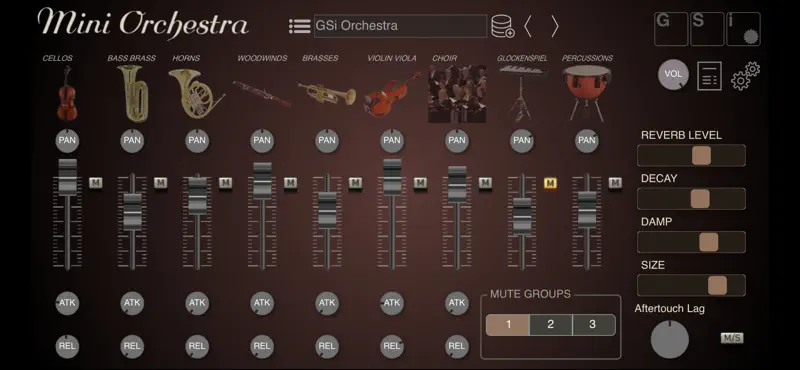This screenshot has width=800, height=370.
Task: Select the Bass Brass tuba image
Action: click(x=133, y=93)
